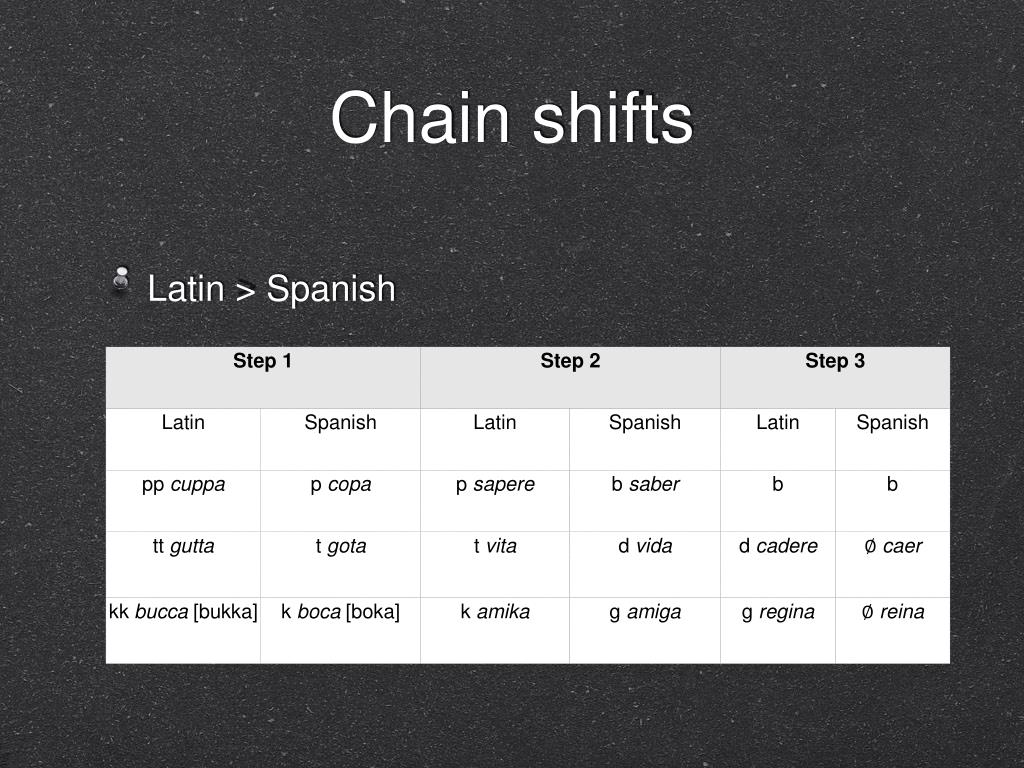
Task: Click the pushpin bullet icon
Action: pyautogui.click(x=121, y=280)
